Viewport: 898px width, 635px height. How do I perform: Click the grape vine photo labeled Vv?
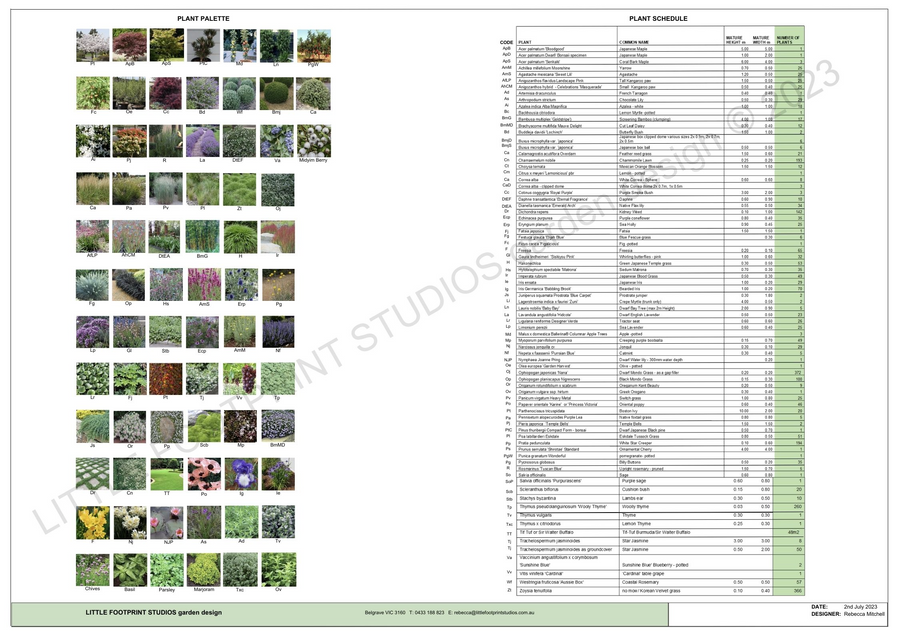pyautogui.click(x=240, y=377)
